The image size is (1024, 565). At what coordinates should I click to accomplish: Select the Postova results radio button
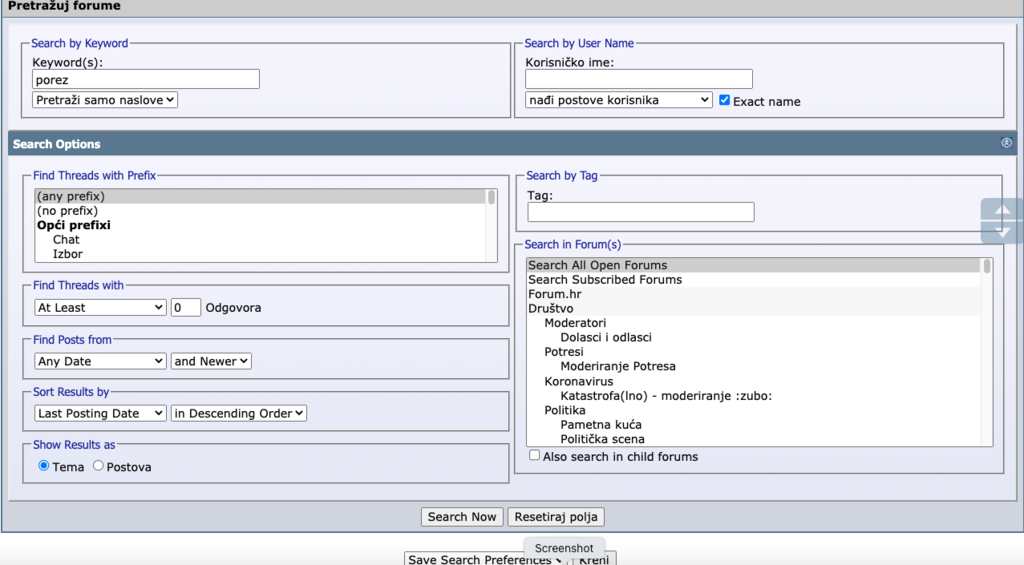click(98, 466)
